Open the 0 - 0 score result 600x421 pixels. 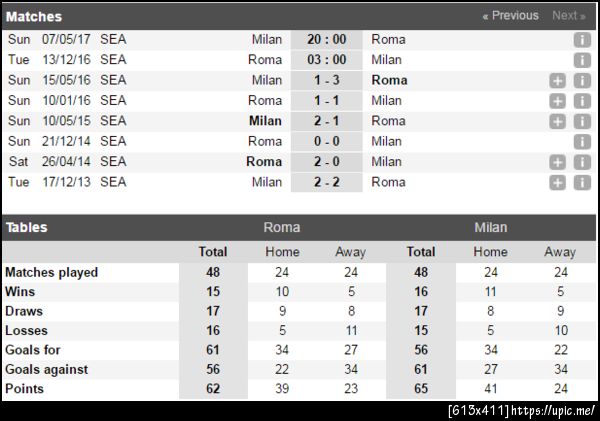[x=326, y=141]
